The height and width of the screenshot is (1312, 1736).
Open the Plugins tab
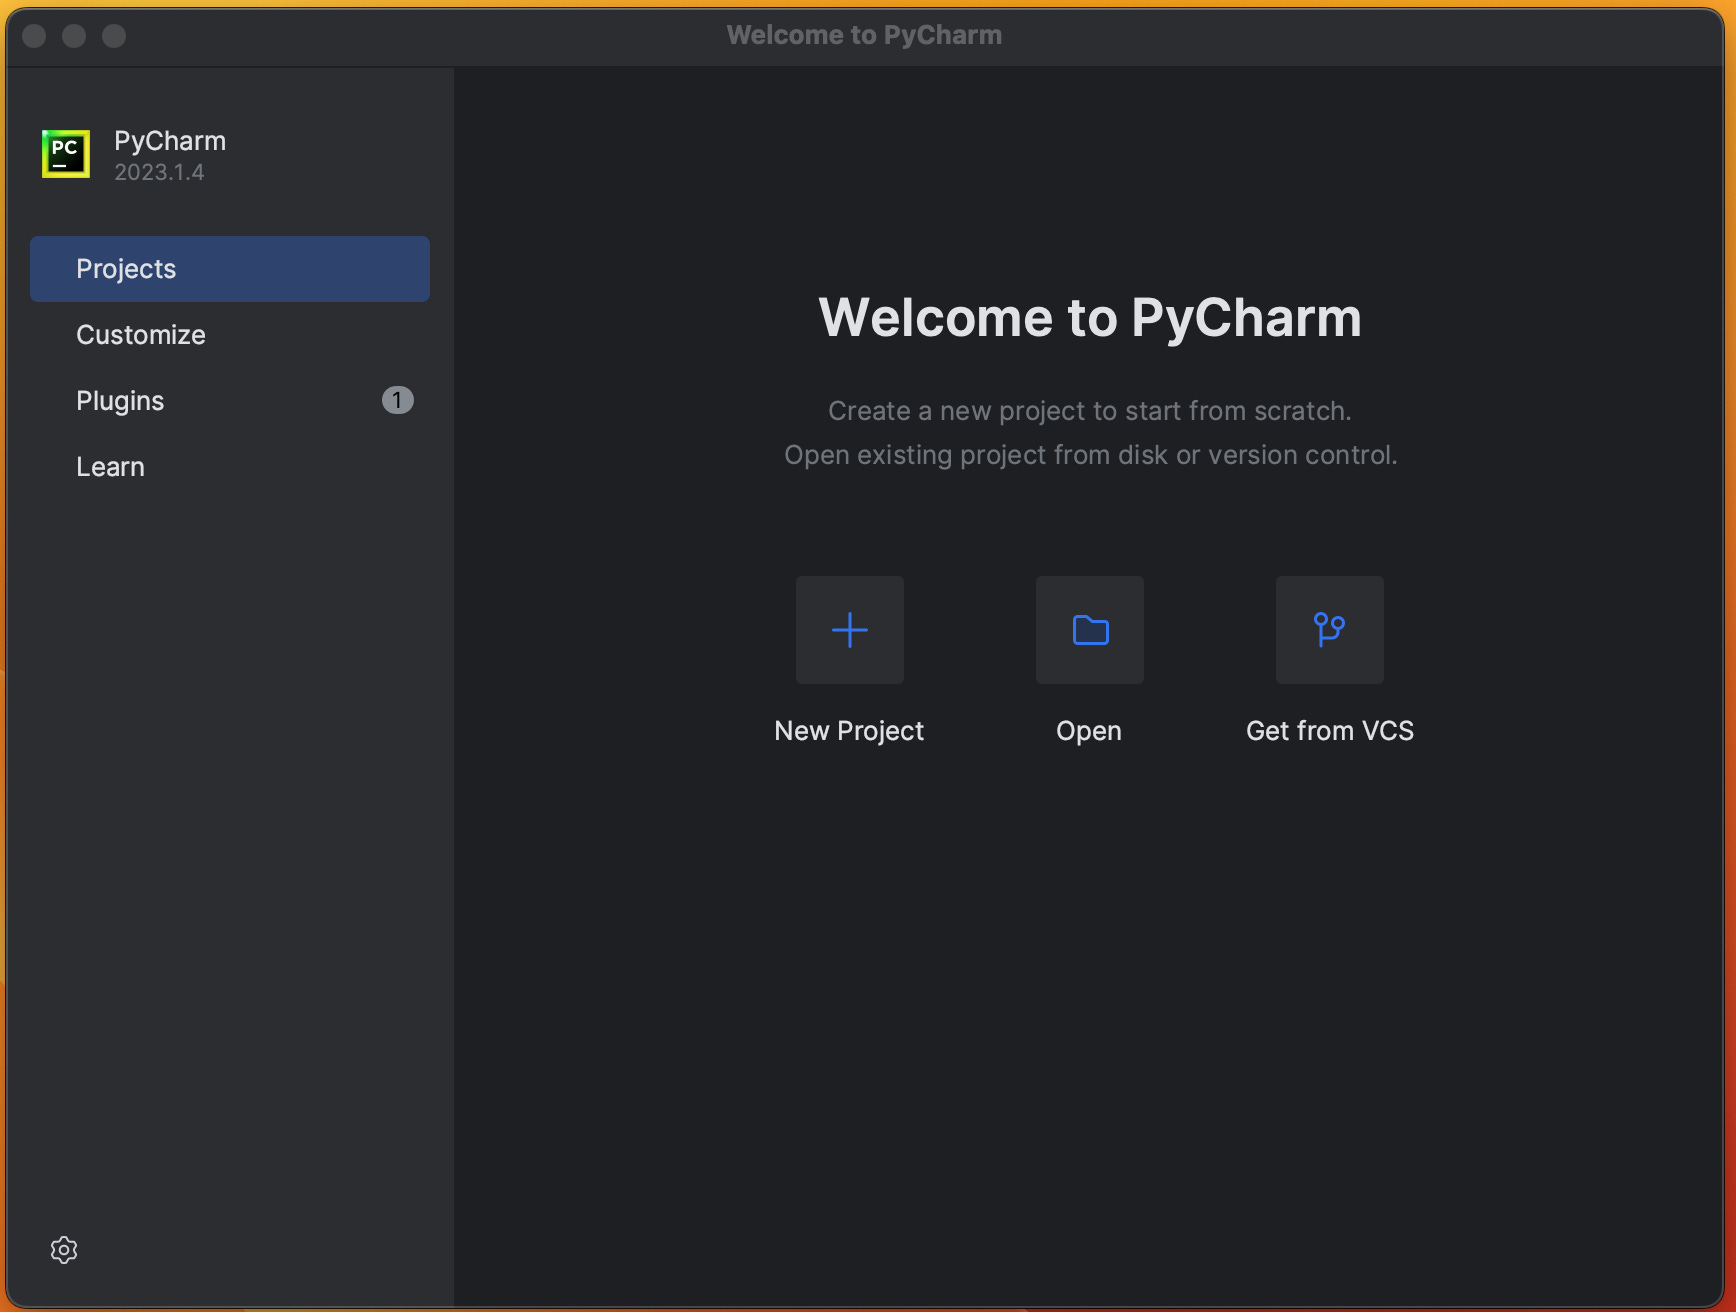tap(230, 401)
